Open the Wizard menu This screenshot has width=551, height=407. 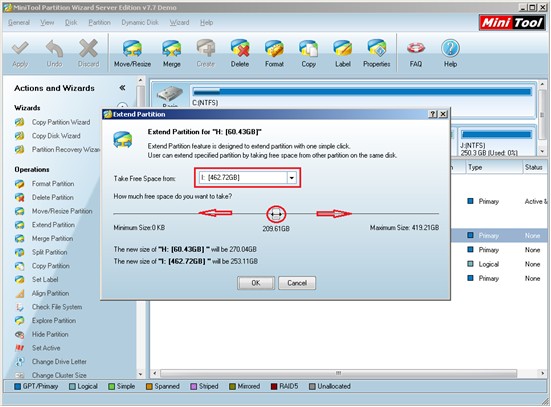179,22
